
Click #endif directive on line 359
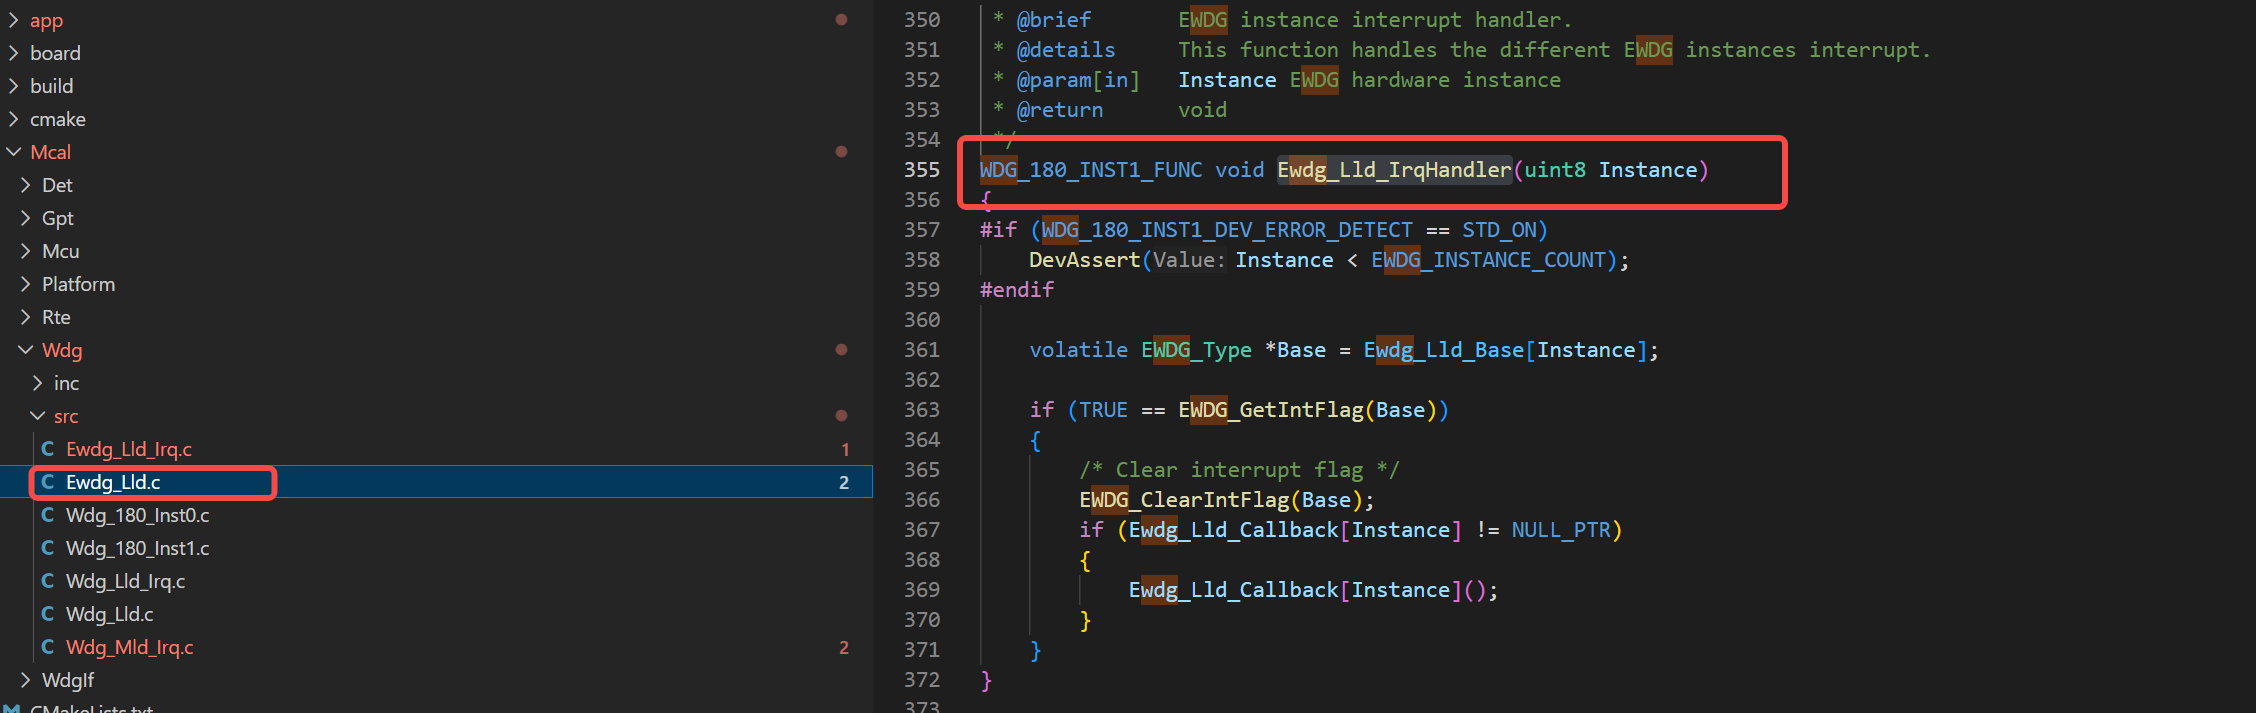click(1016, 290)
